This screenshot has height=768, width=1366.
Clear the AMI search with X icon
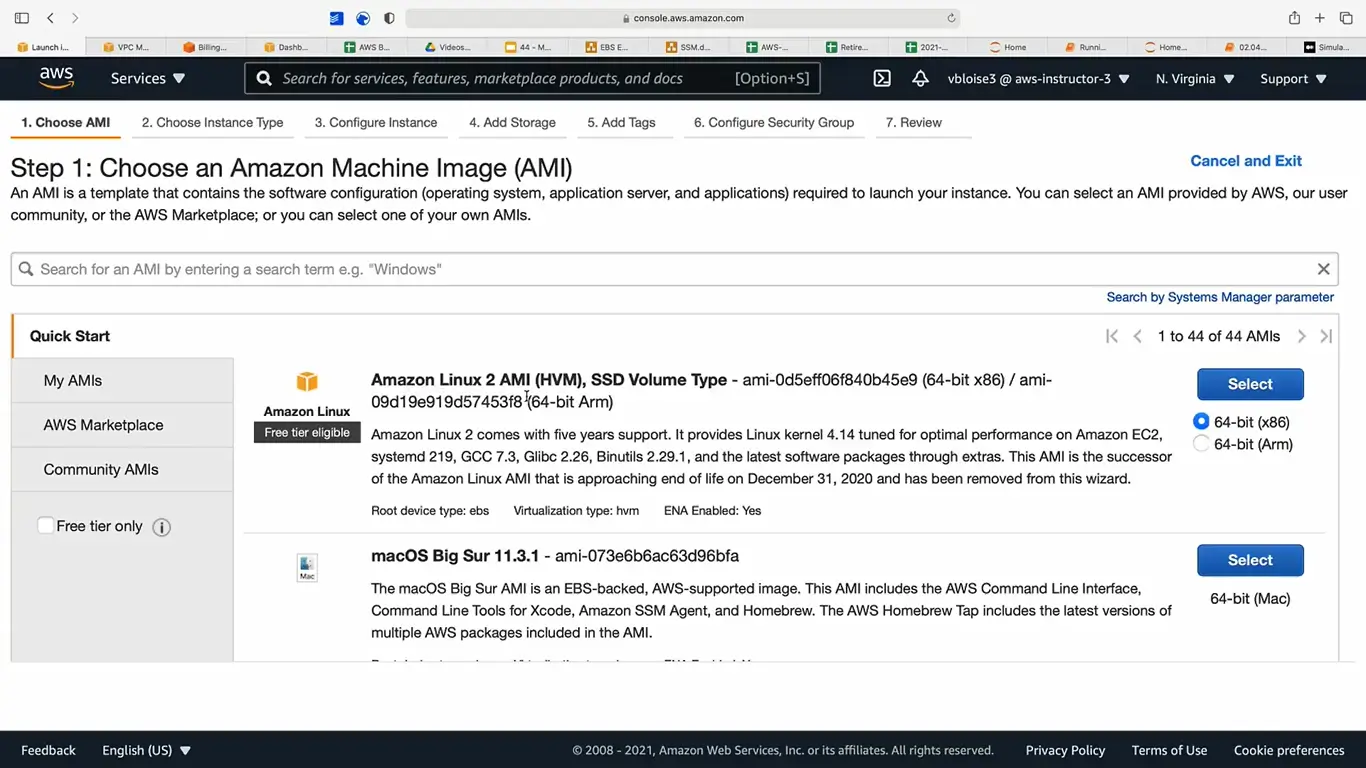(1323, 269)
